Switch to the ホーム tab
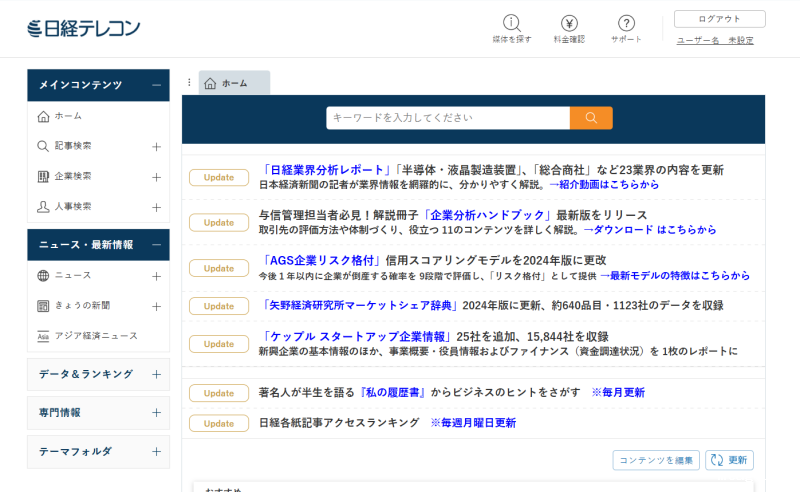Image resolution: width=800 pixels, height=492 pixels. pyautogui.click(x=234, y=83)
